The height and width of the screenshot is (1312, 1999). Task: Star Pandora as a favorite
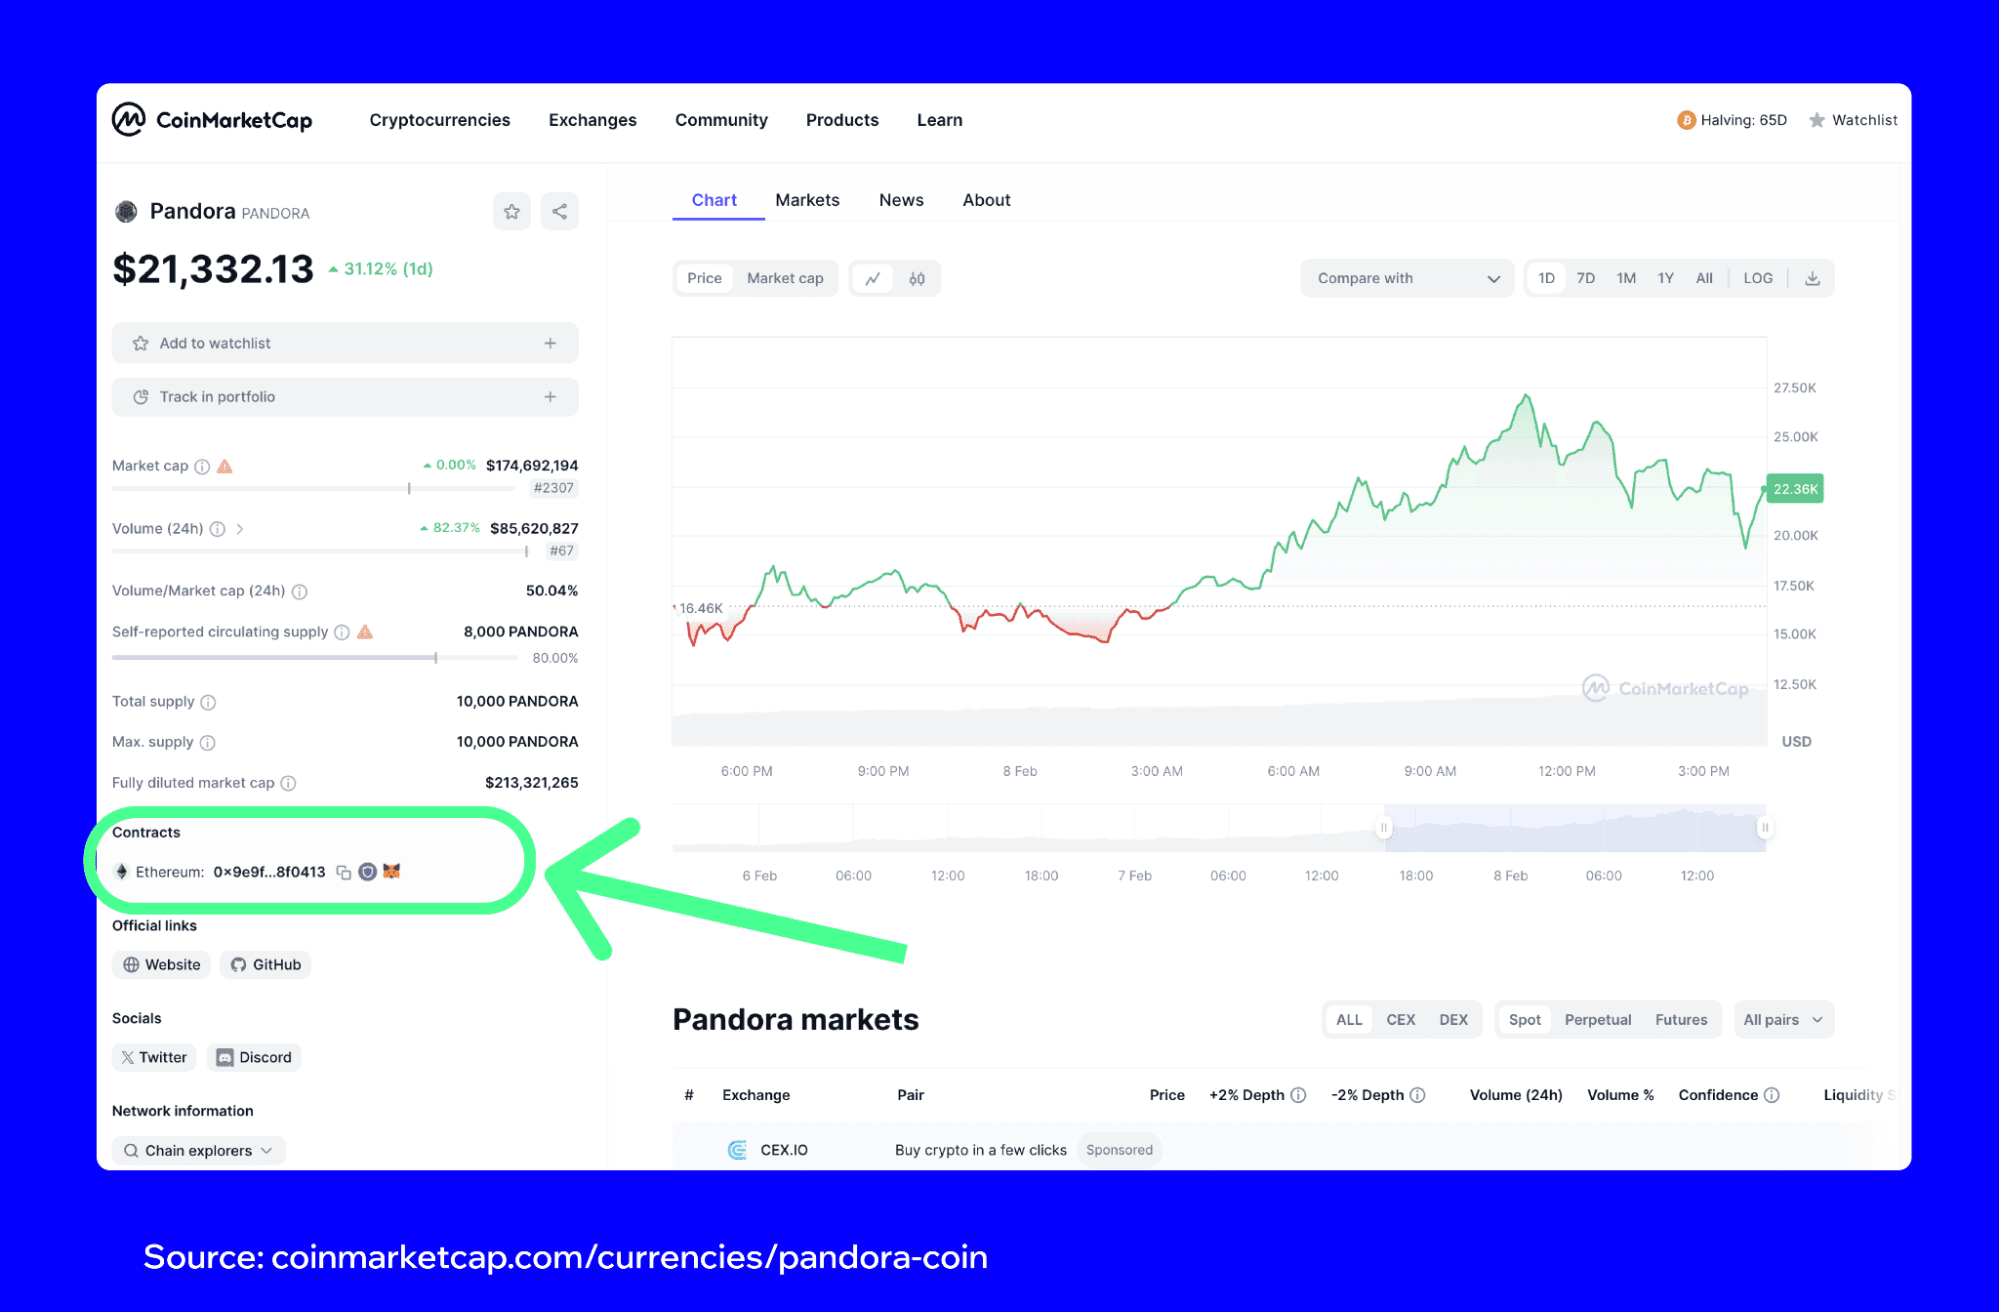tap(512, 211)
